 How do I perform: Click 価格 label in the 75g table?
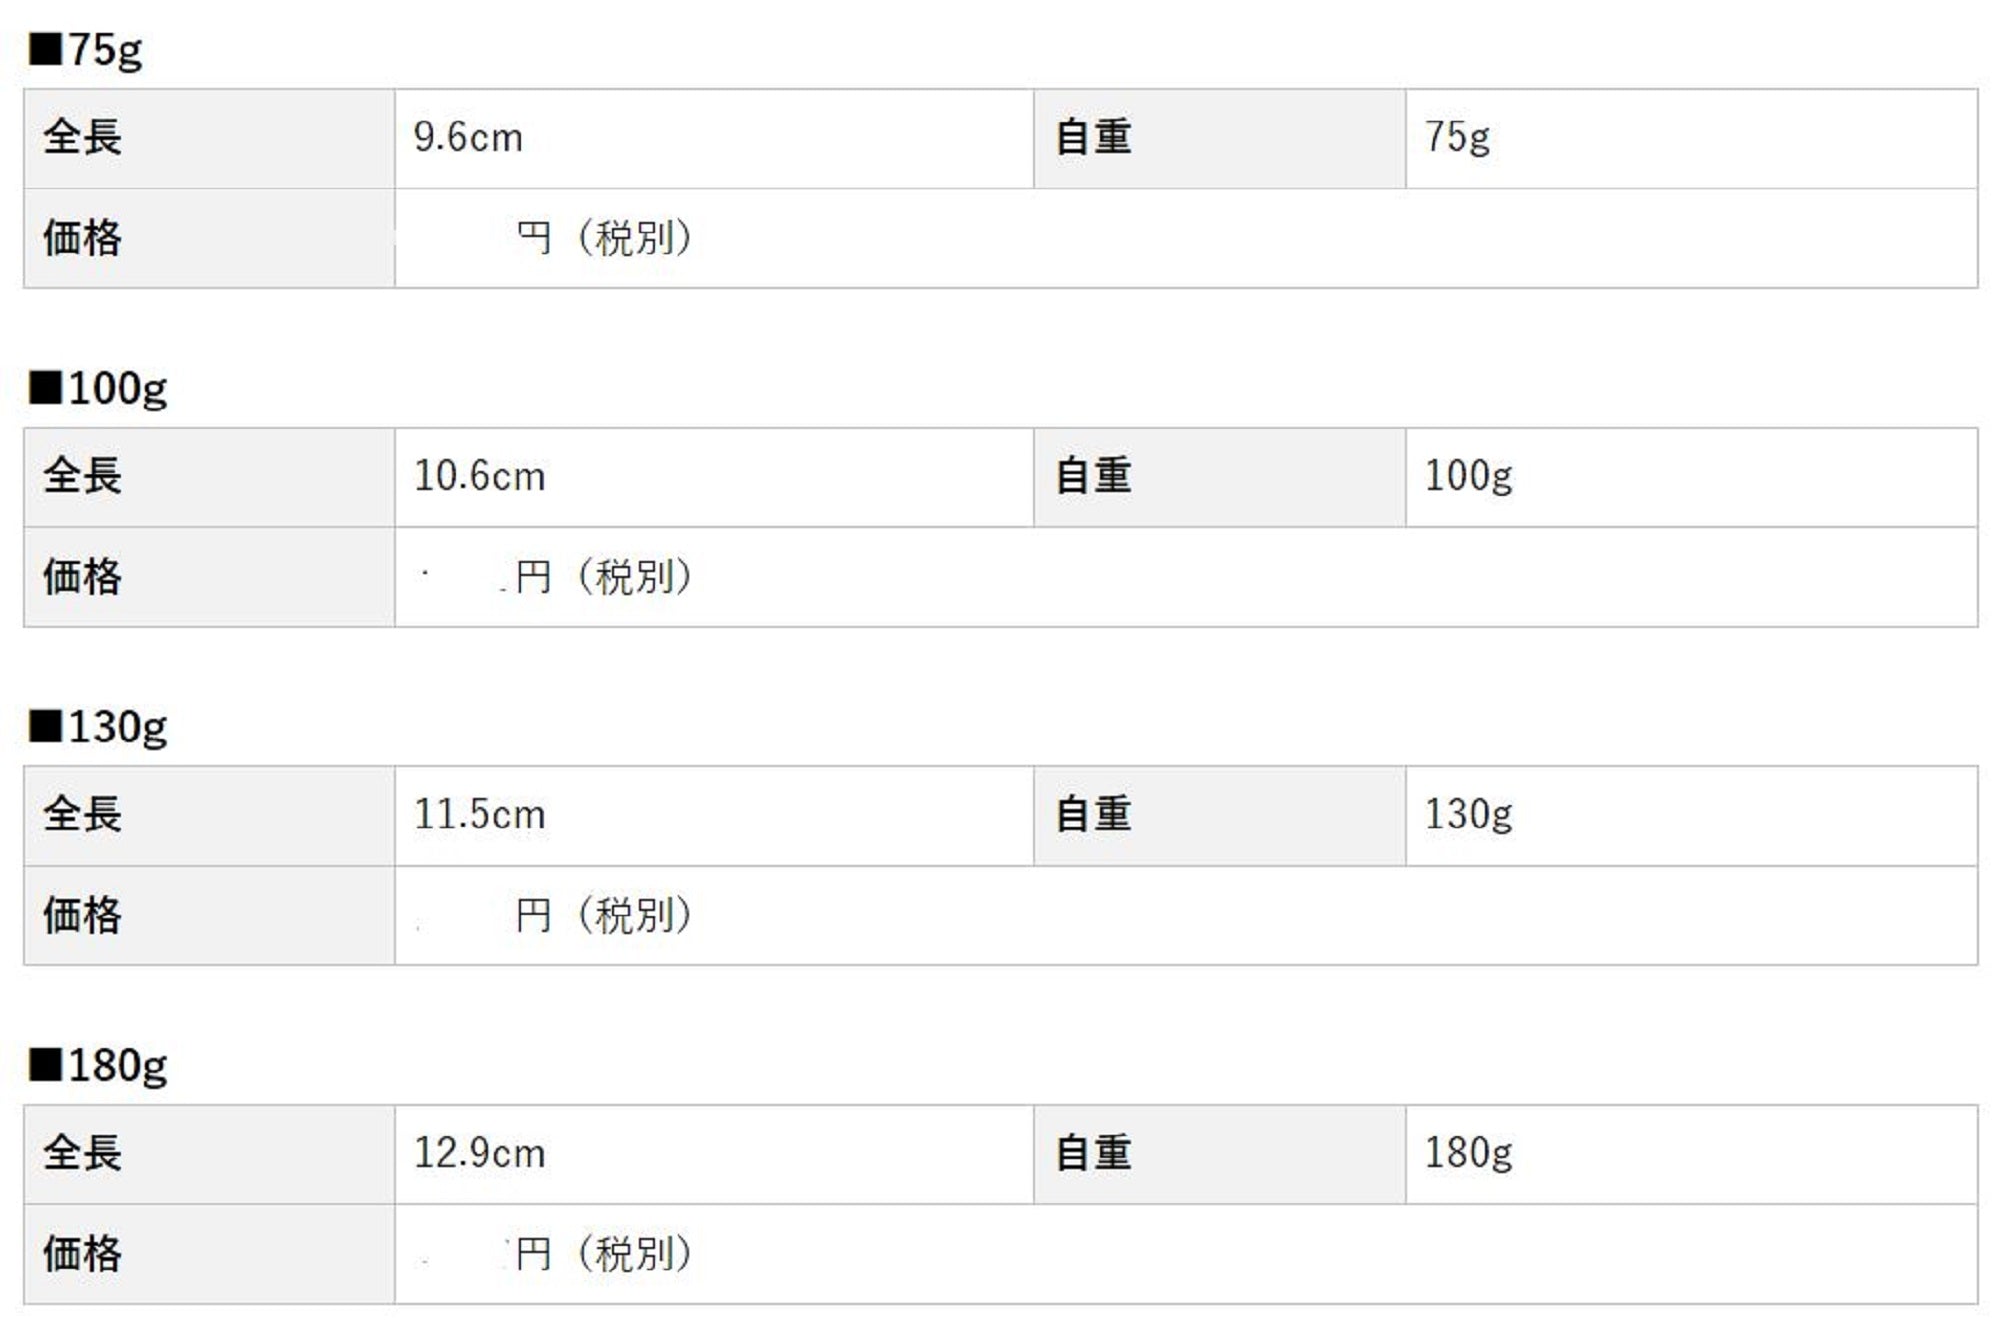[x=82, y=239]
